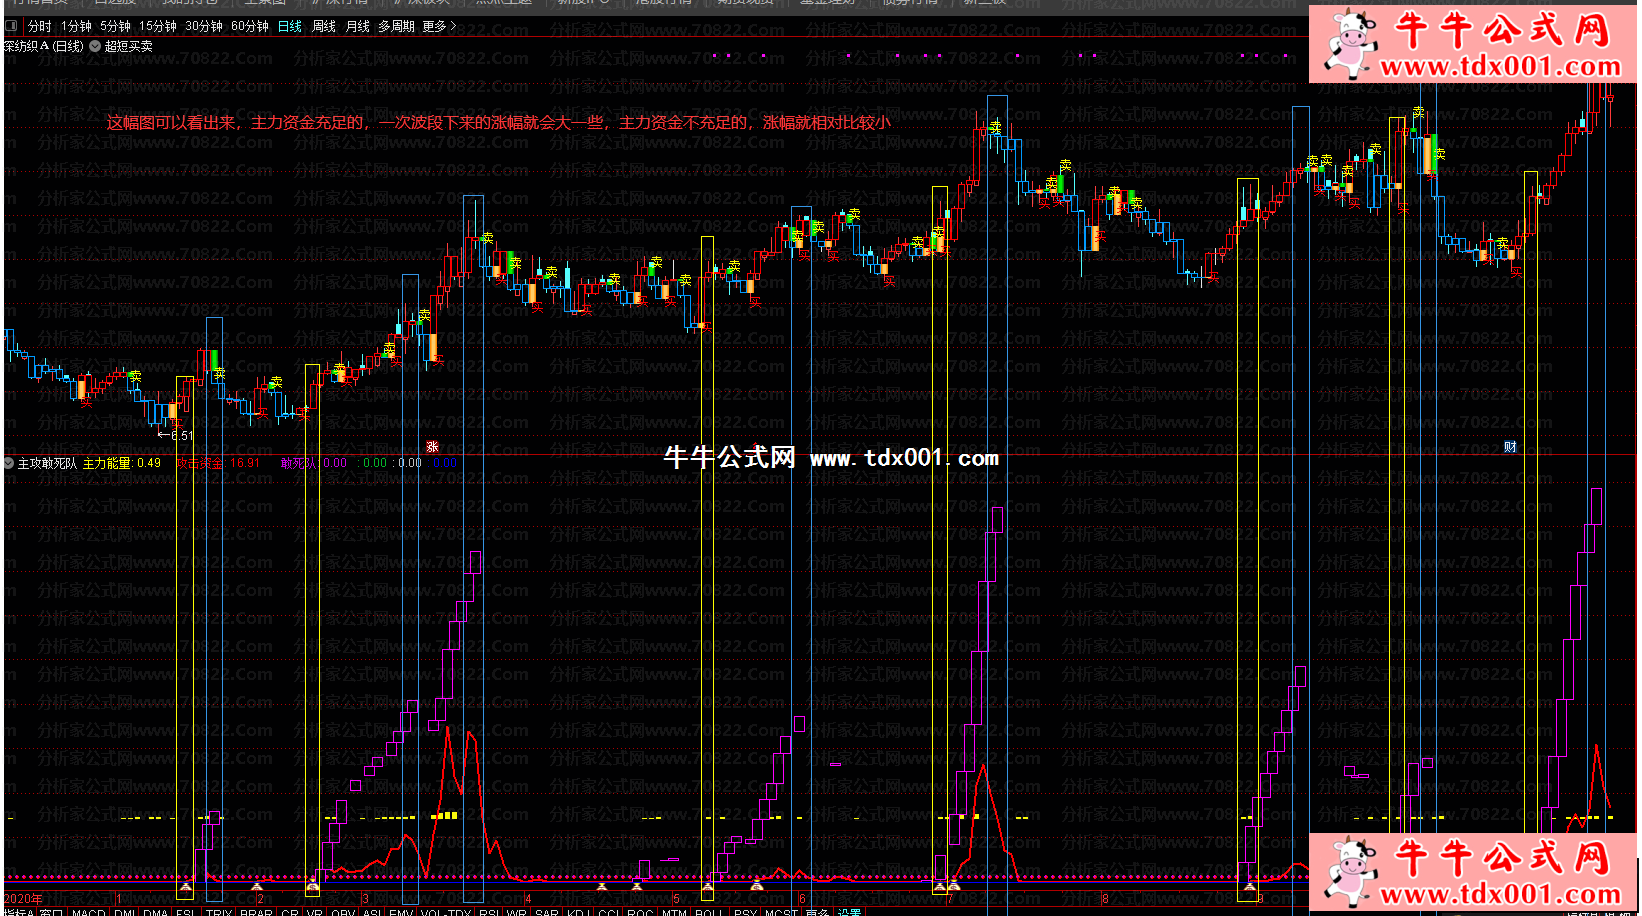Switch sub-chart to WR indicator

click(x=516, y=911)
